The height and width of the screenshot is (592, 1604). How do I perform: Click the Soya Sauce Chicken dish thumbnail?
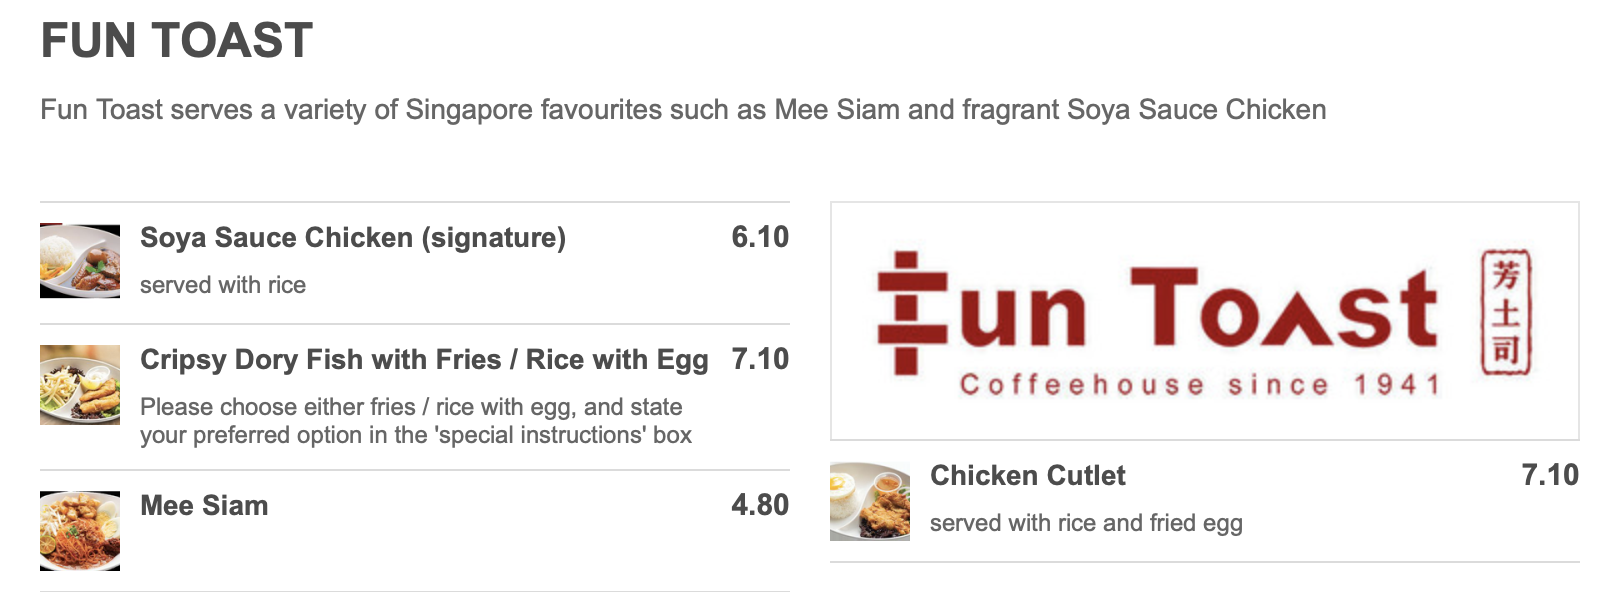pos(80,261)
